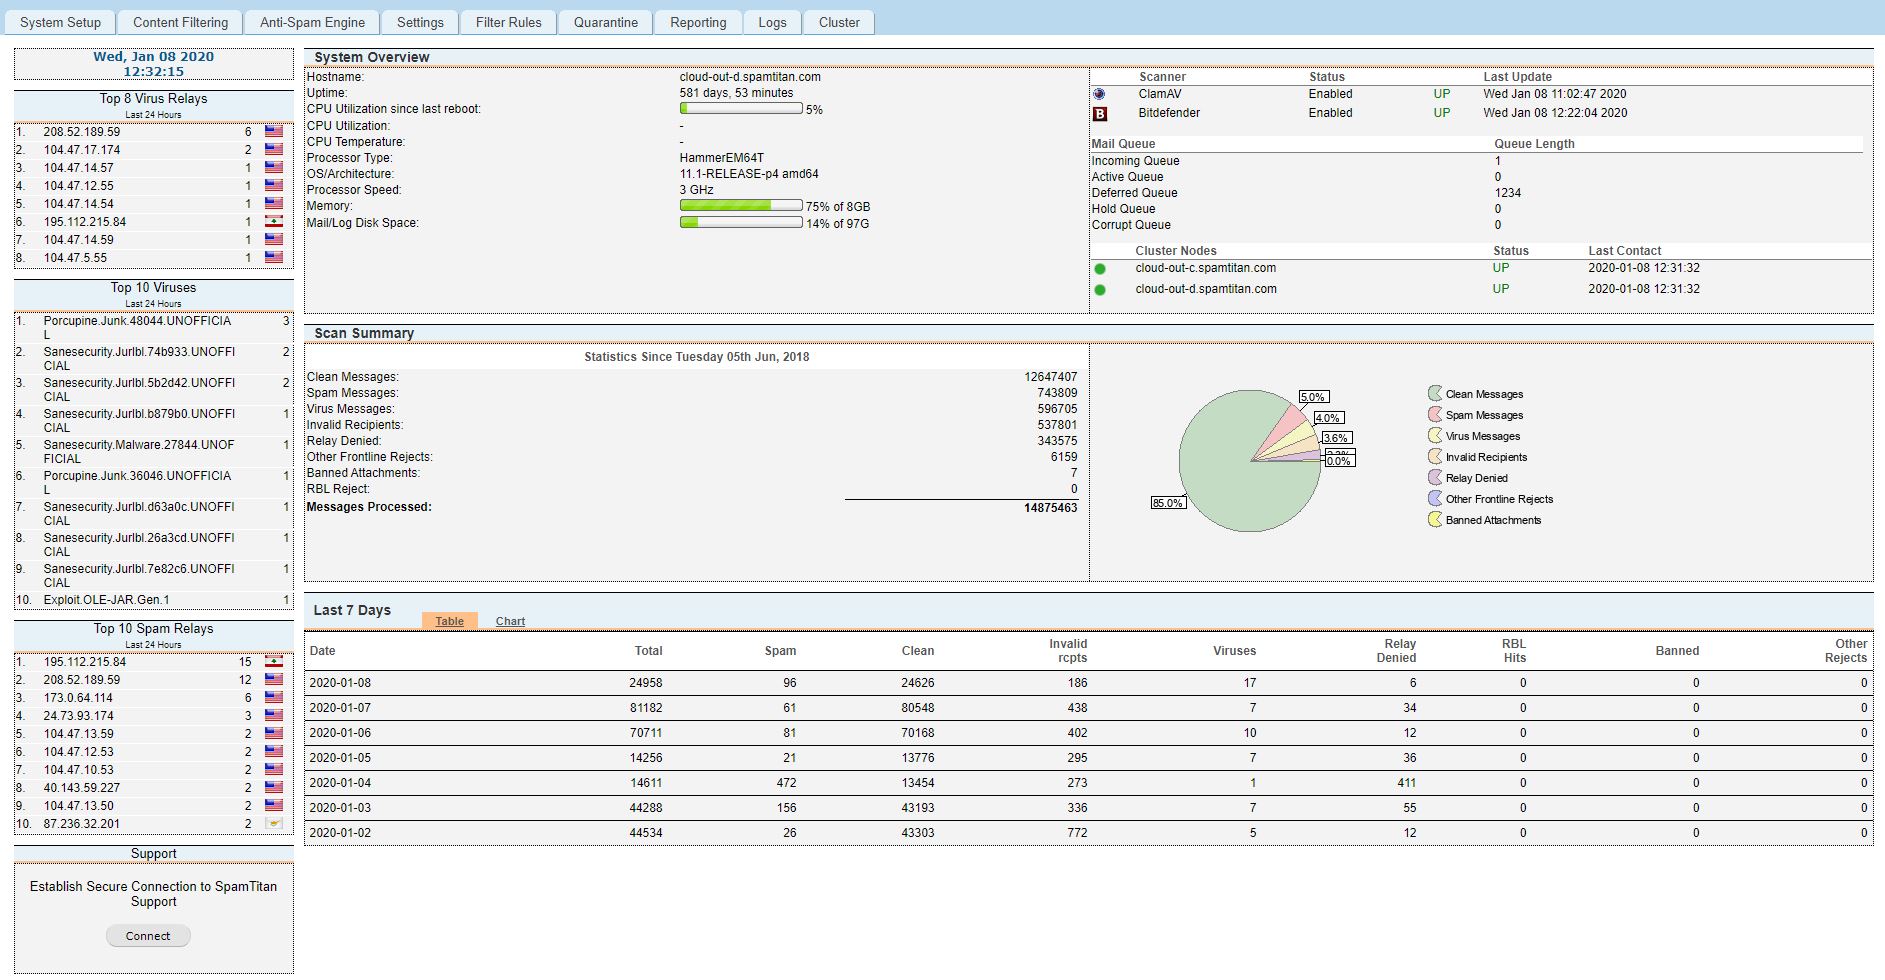Select the Table view for Last 7 Days
Viewport: 1885px width, 980px height.
tap(449, 621)
